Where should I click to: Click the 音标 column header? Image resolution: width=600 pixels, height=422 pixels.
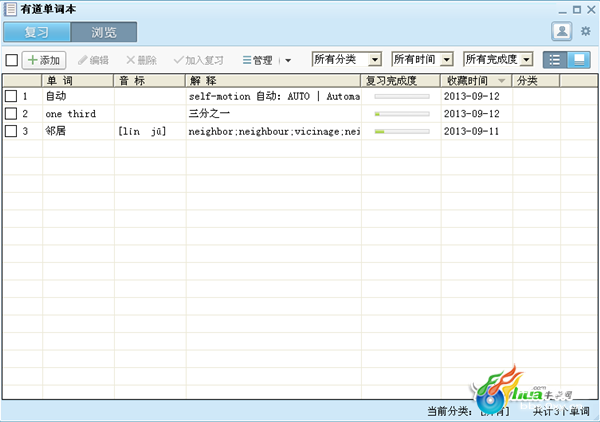coord(150,81)
